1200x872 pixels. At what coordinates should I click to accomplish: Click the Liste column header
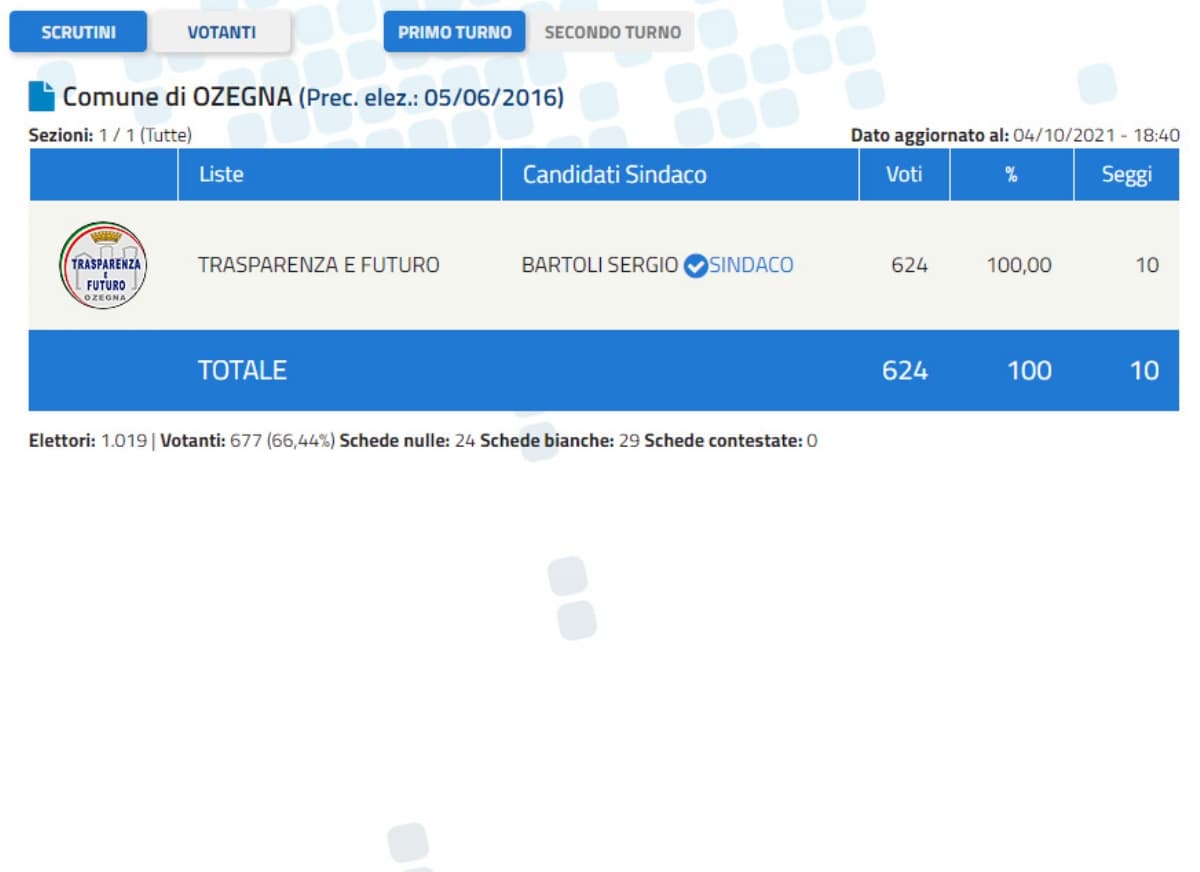click(x=221, y=174)
